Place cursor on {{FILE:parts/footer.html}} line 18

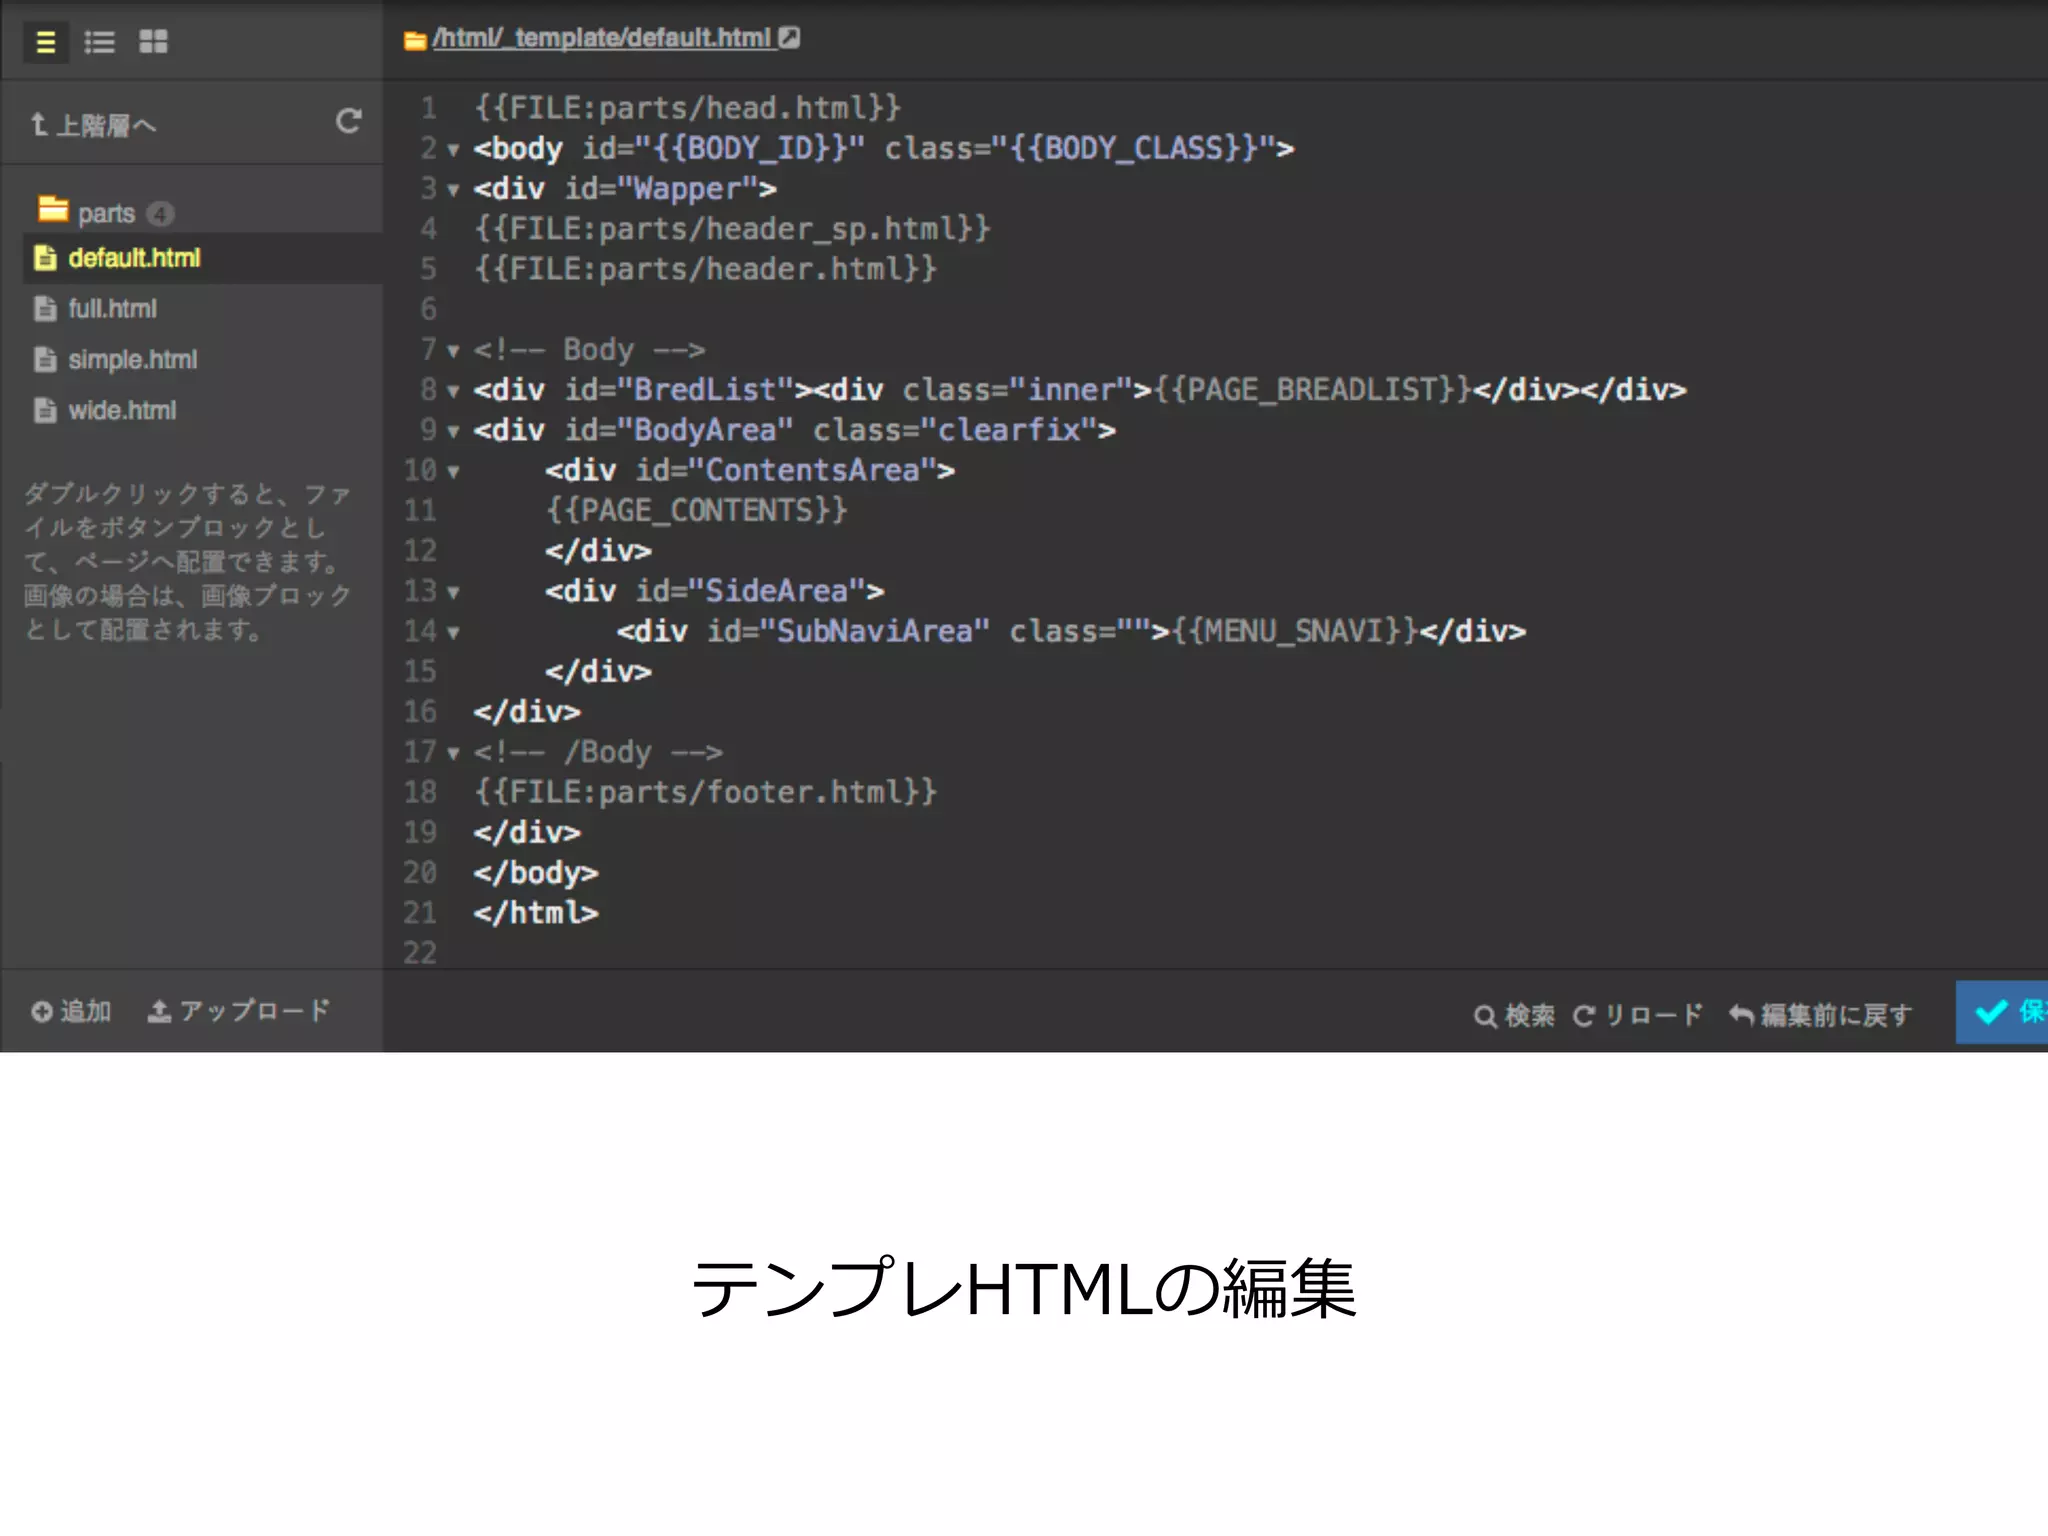(x=705, y=792)
